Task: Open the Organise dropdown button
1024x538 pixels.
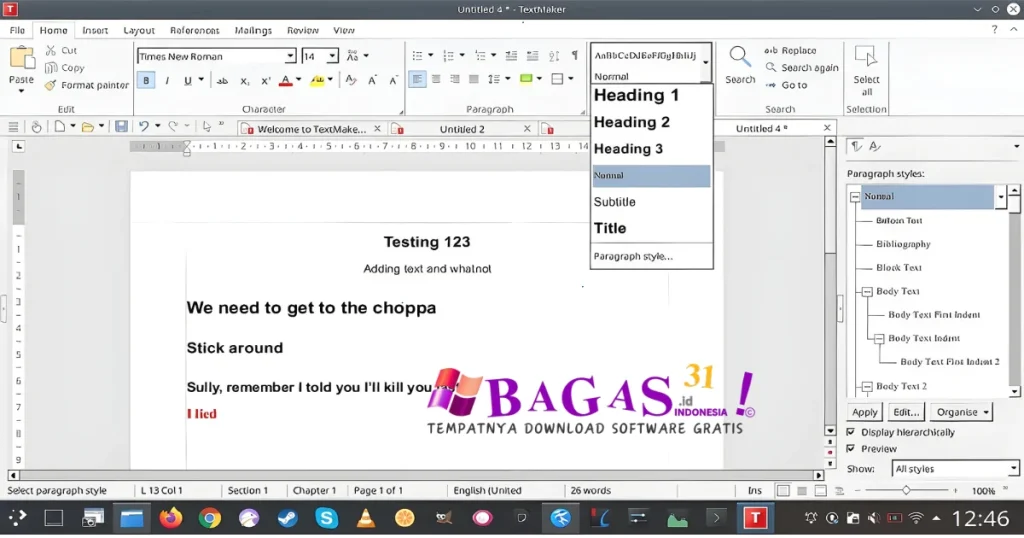Action: [961, 413]
